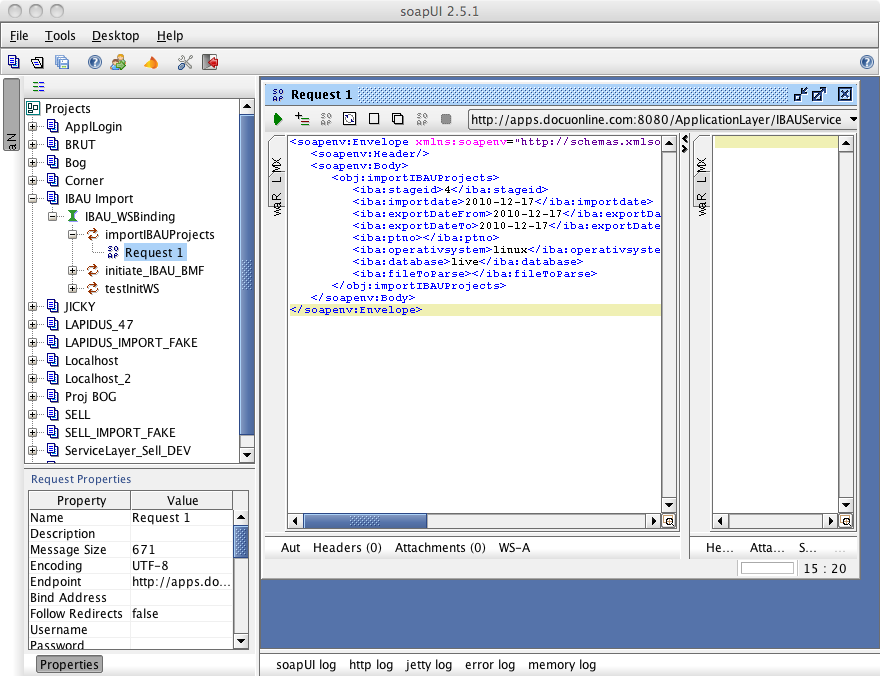Show the http log panel
This screenshot has height=676, width=880.
coord(370,665)
